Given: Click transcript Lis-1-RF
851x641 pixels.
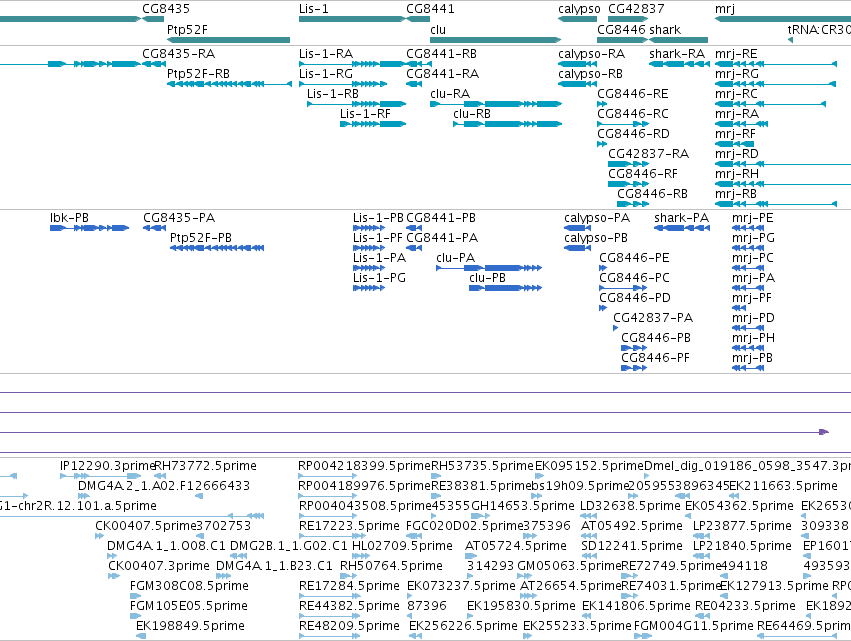Looking at the screenshot, I should point(373,124).
